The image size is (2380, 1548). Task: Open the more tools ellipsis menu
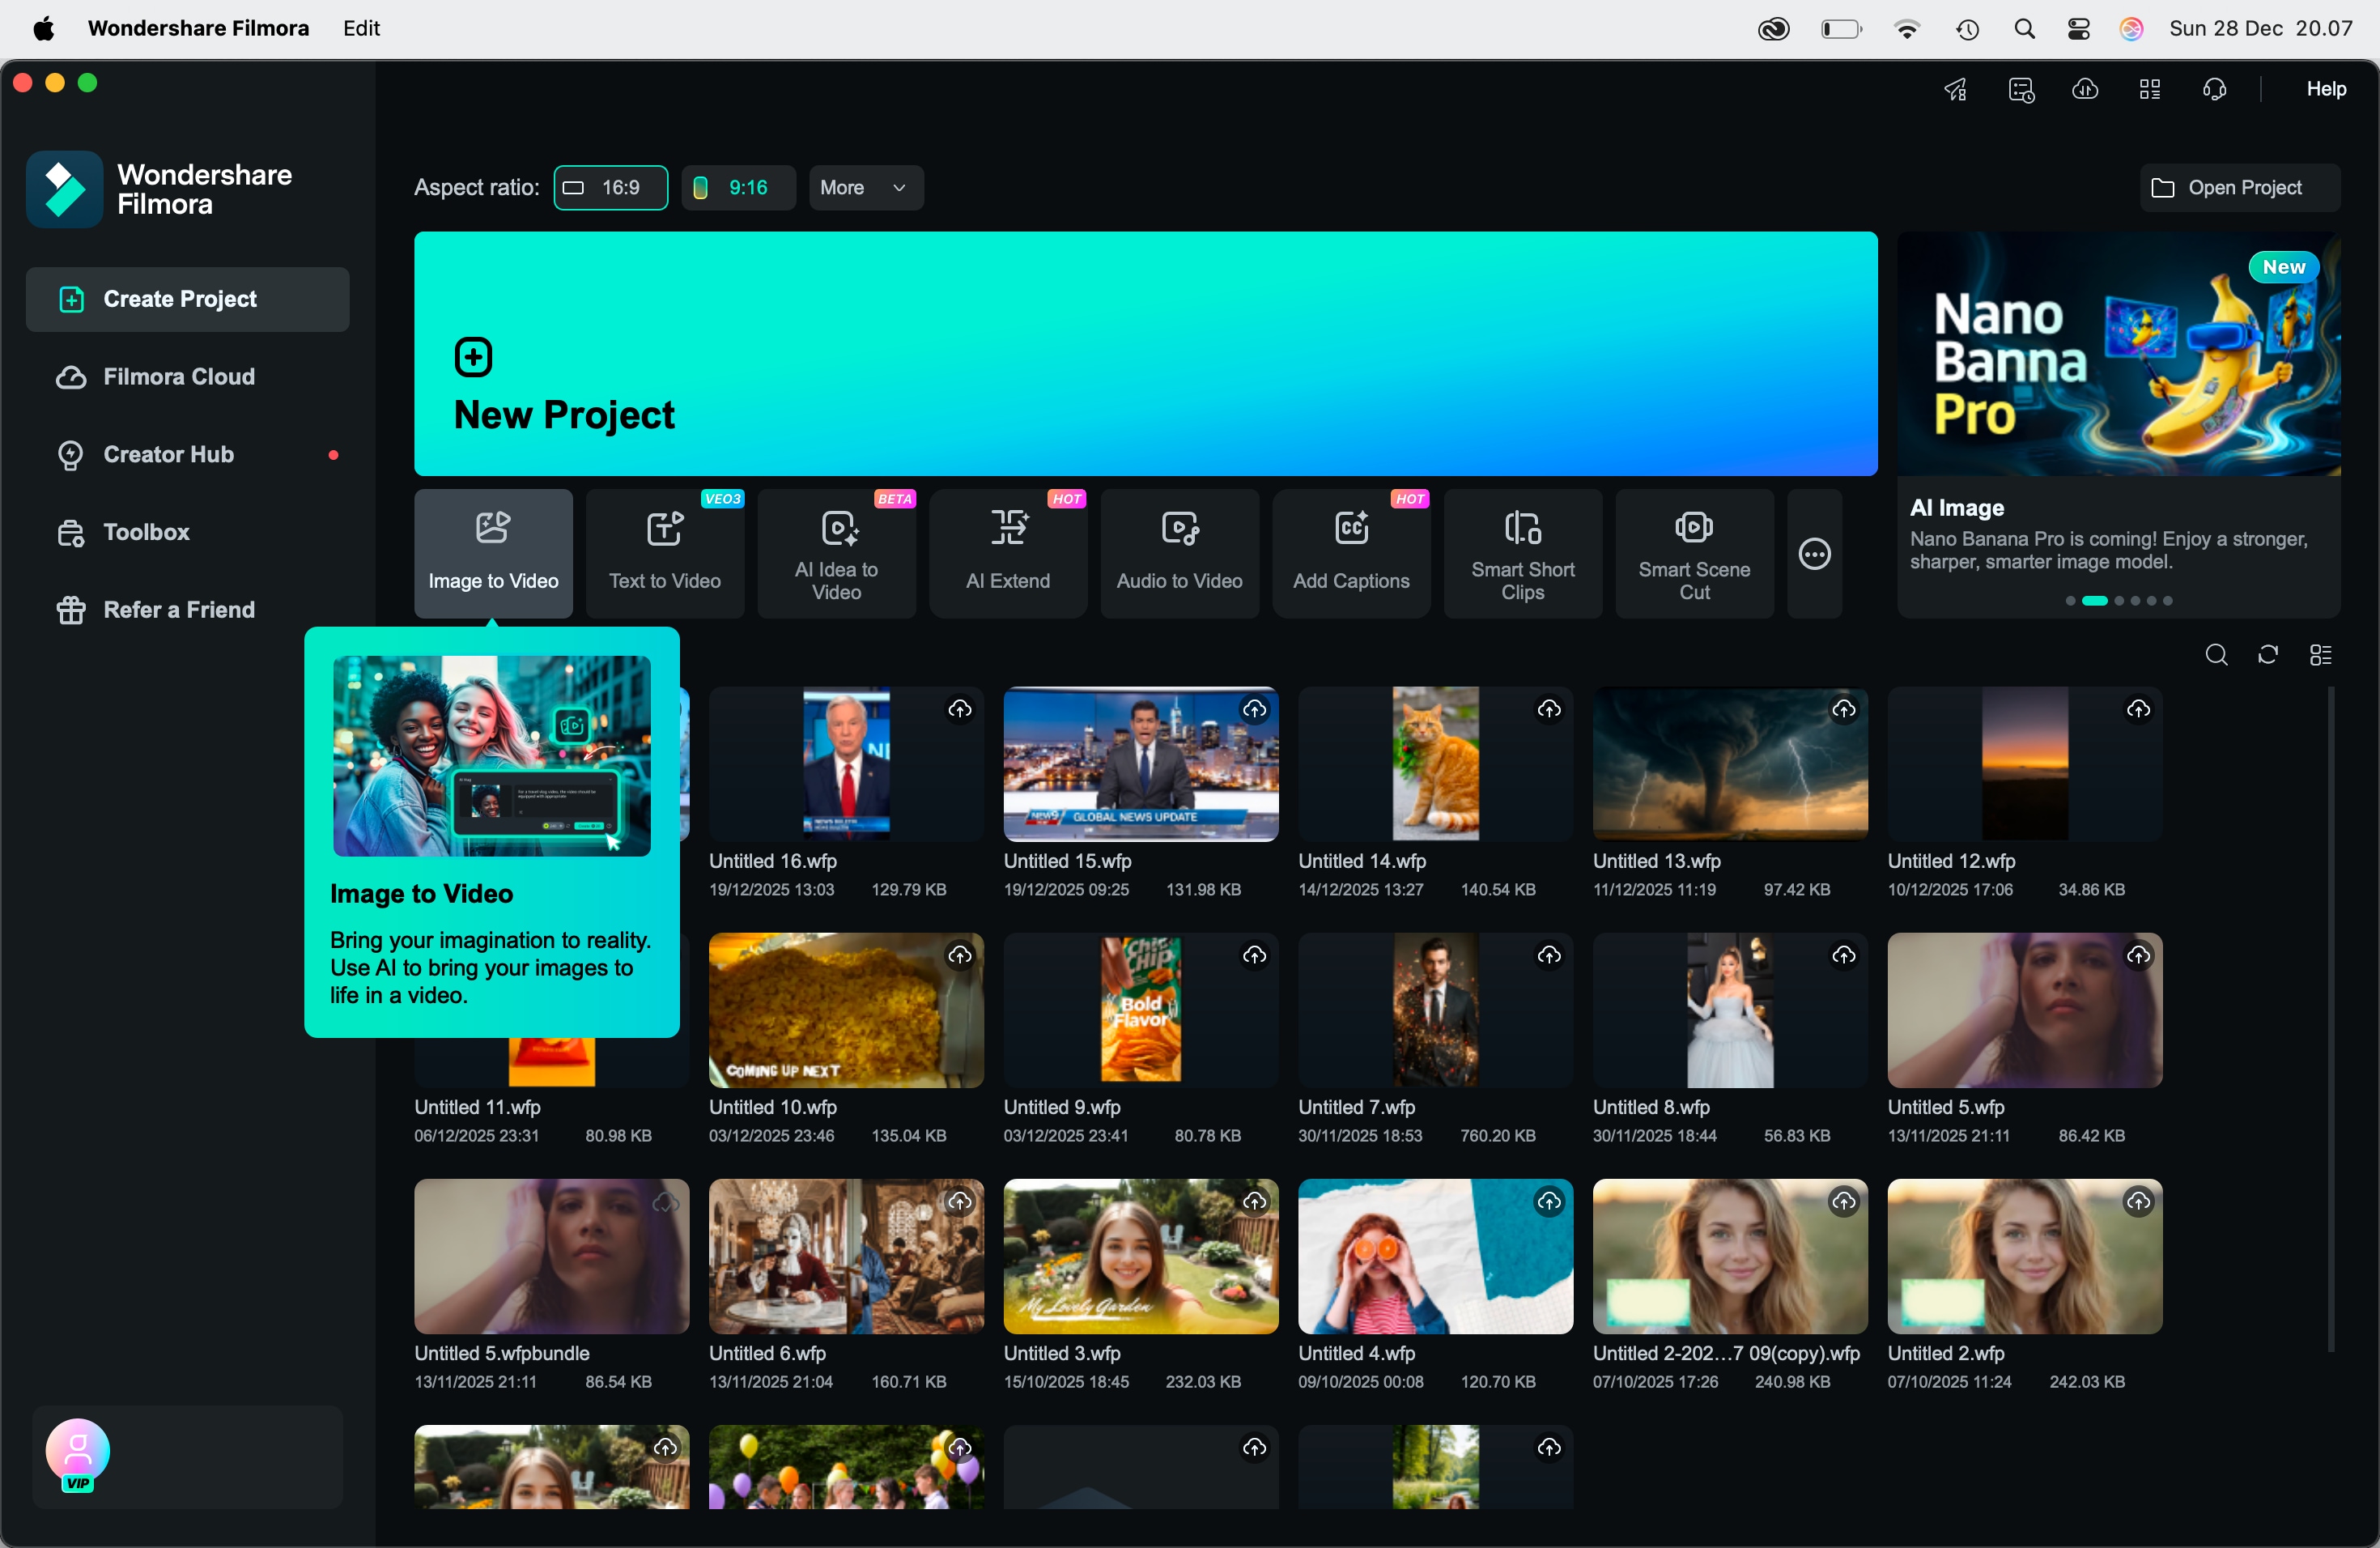(x=1813, y=553)
